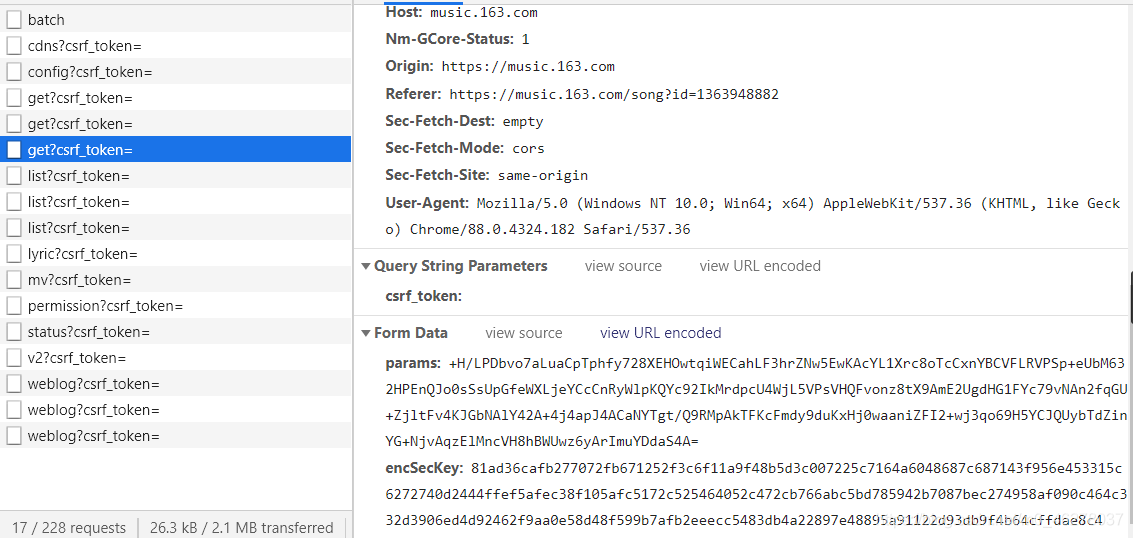The height and width of the screenshot is (538, 1133).
Task: Click the Sec-Fetch-Dest value empty
Action: pos(522,121)
